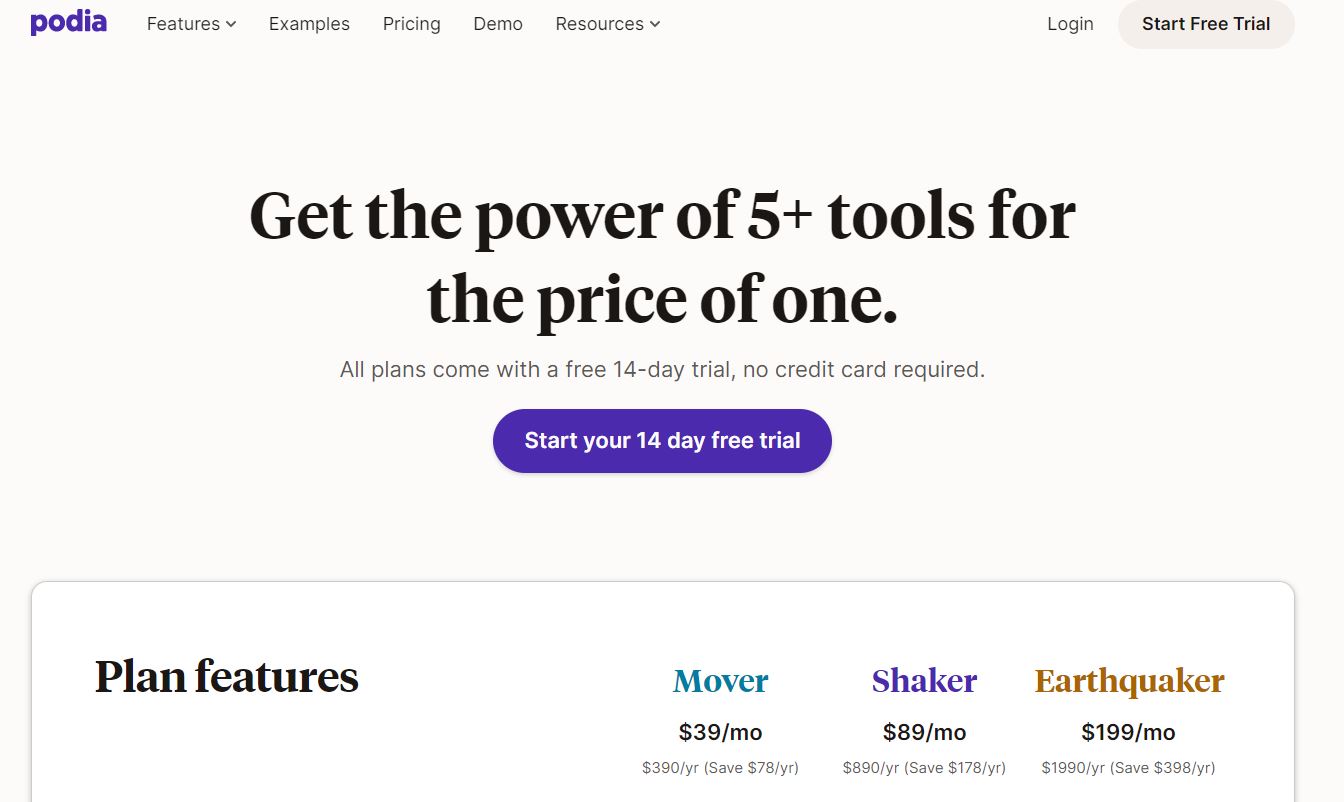
Task: Select the Mover plan heading
Action: tap(720, 681)
